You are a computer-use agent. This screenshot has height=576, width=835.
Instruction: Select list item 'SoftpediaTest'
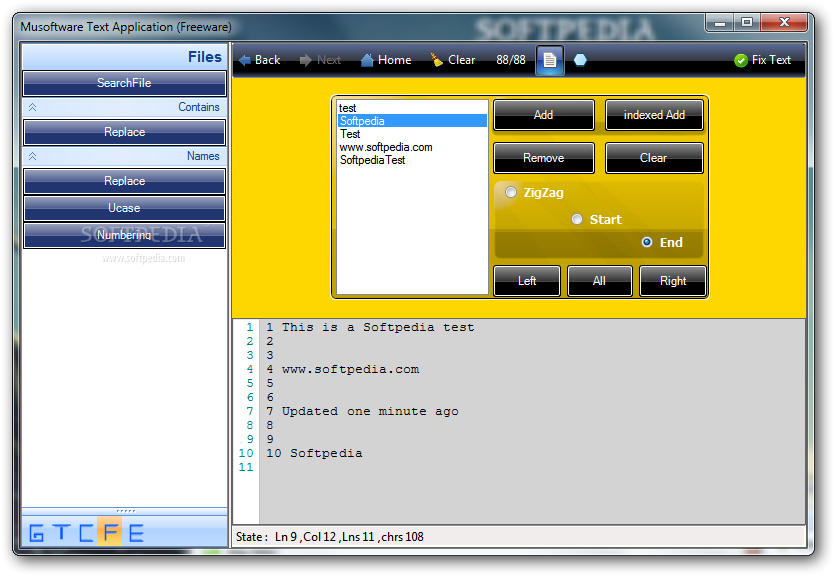pyautogui.click(x=412, y=160)
